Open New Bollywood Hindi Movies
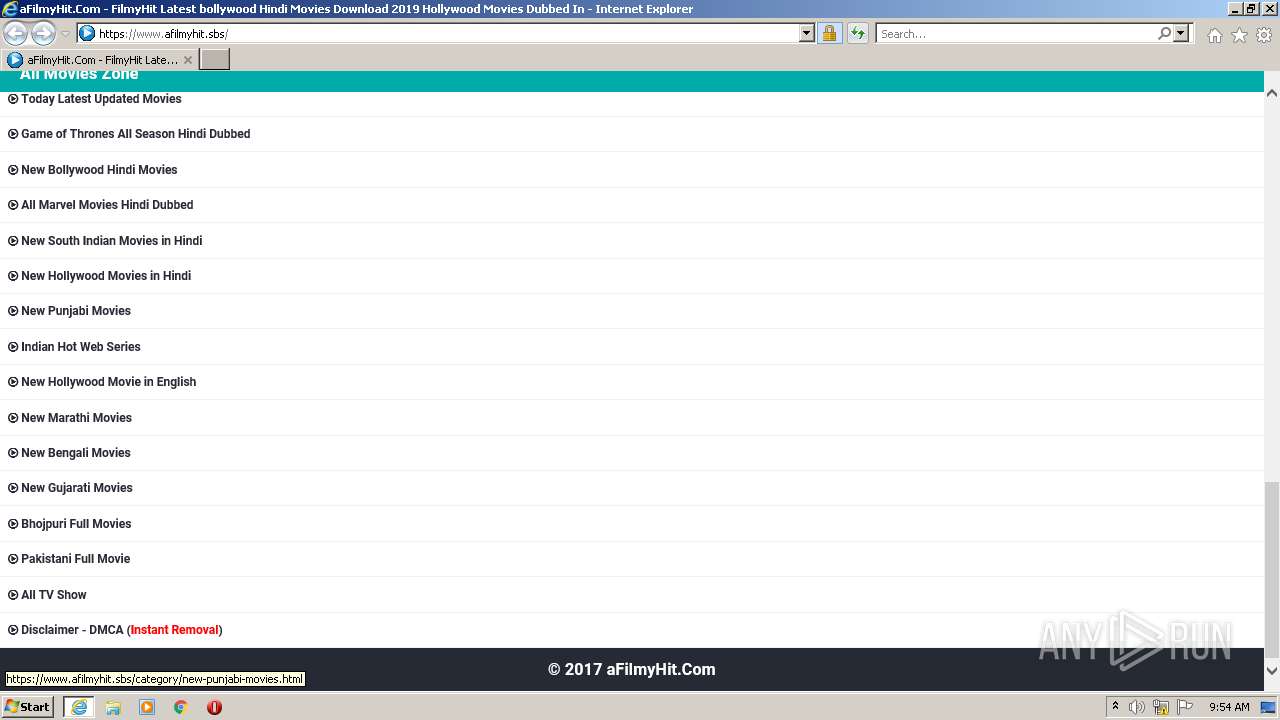Screen dimensions: 1280x720 (99, 170)
